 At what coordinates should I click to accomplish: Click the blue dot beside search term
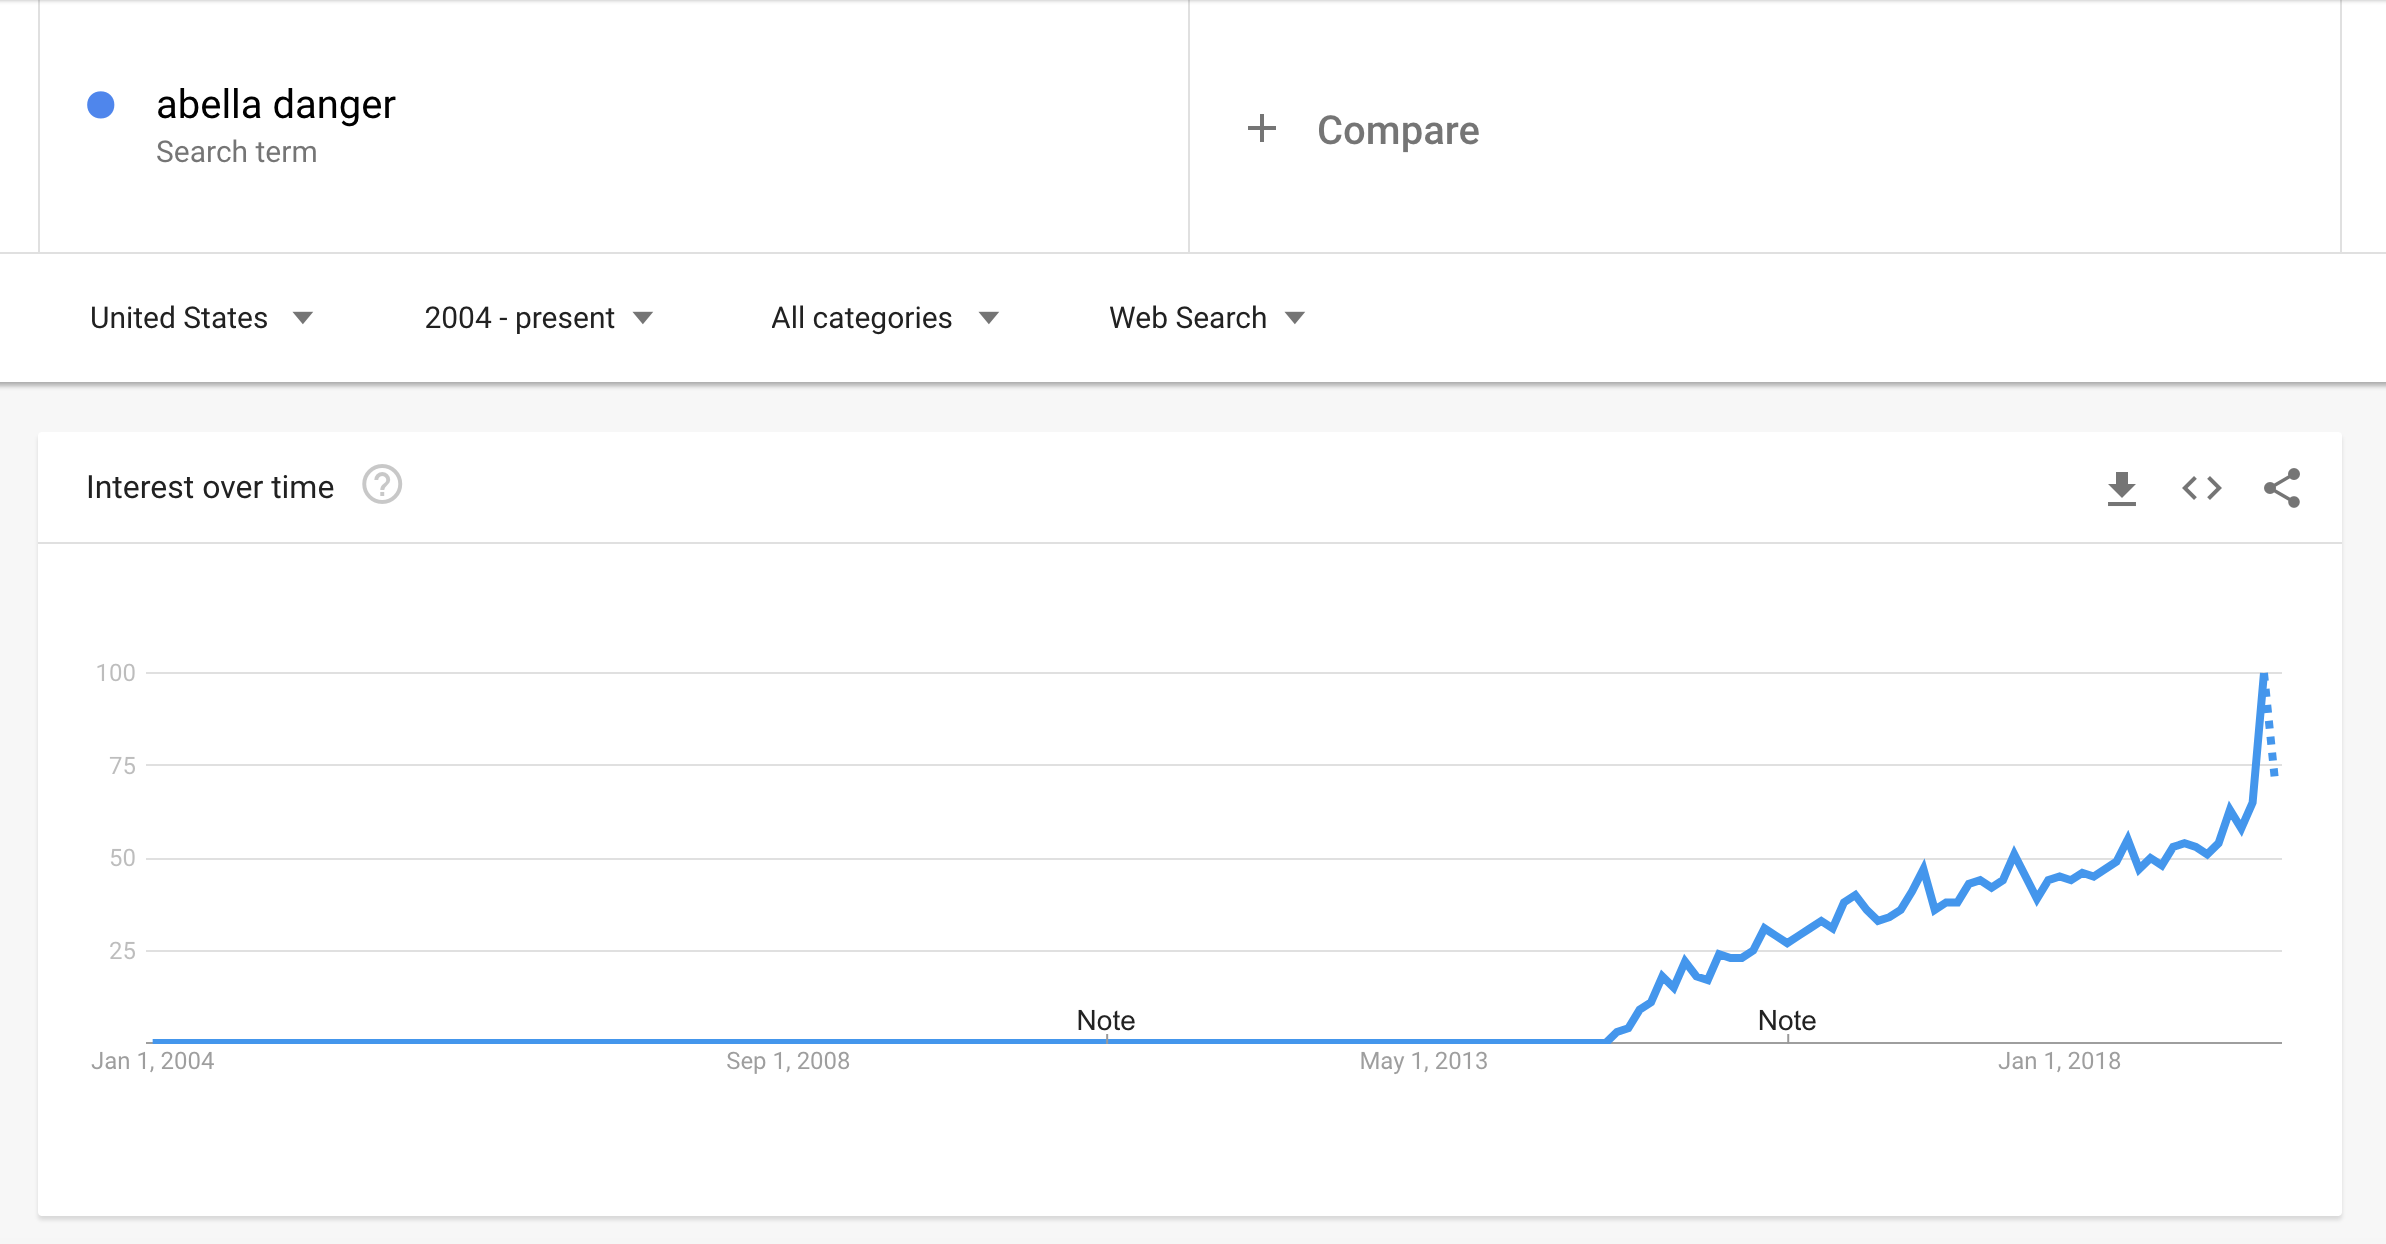coord(101,105)
